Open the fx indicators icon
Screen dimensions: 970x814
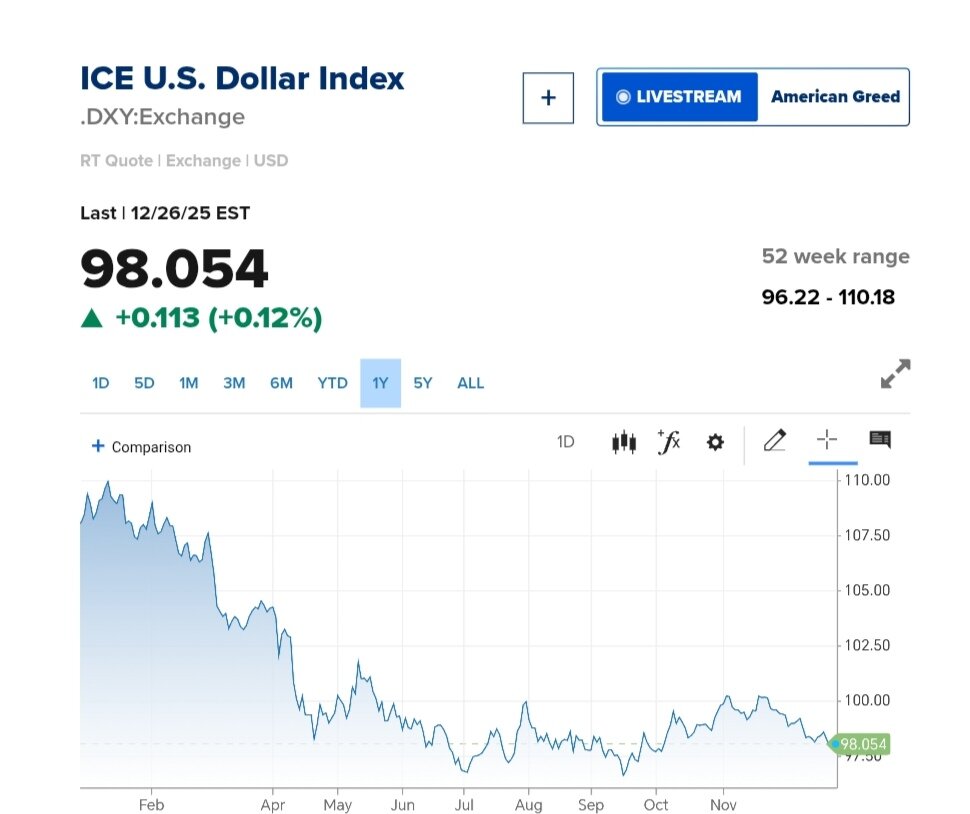click(x=669, y=441)
